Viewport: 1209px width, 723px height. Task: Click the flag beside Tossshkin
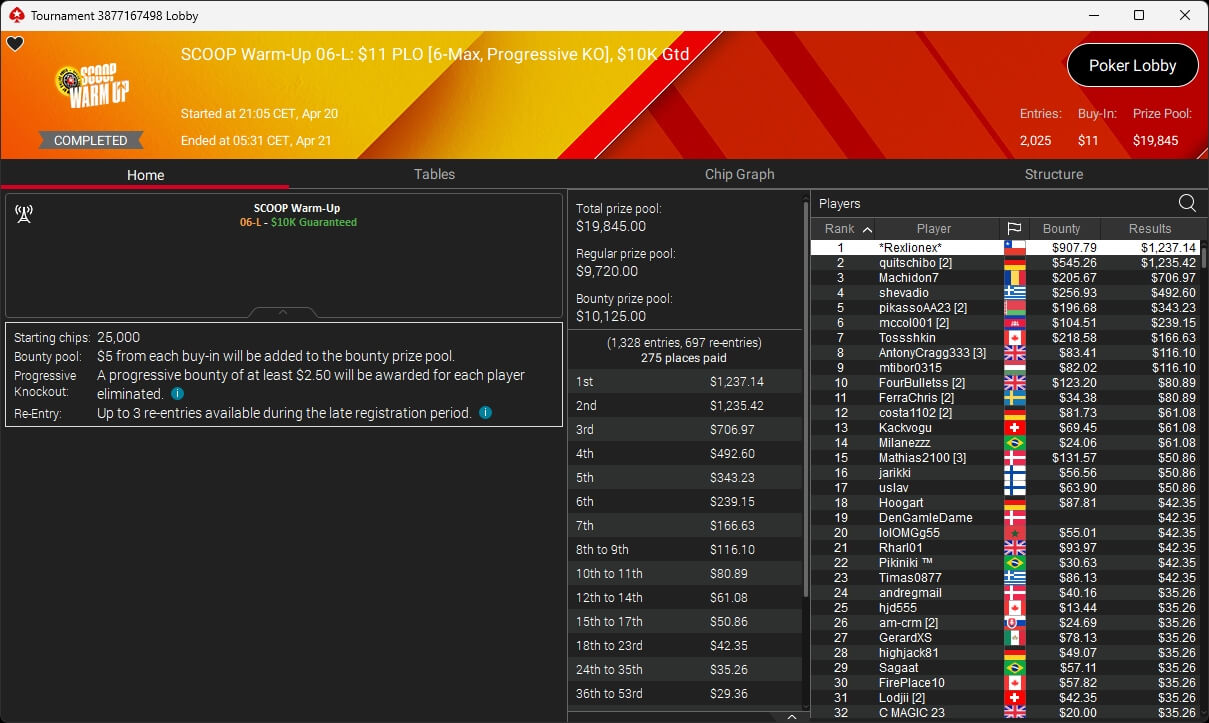(x=1014, y=338)
